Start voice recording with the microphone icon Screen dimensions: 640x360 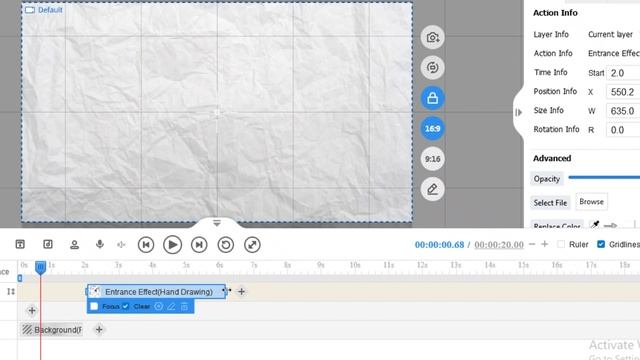(100, 244)
